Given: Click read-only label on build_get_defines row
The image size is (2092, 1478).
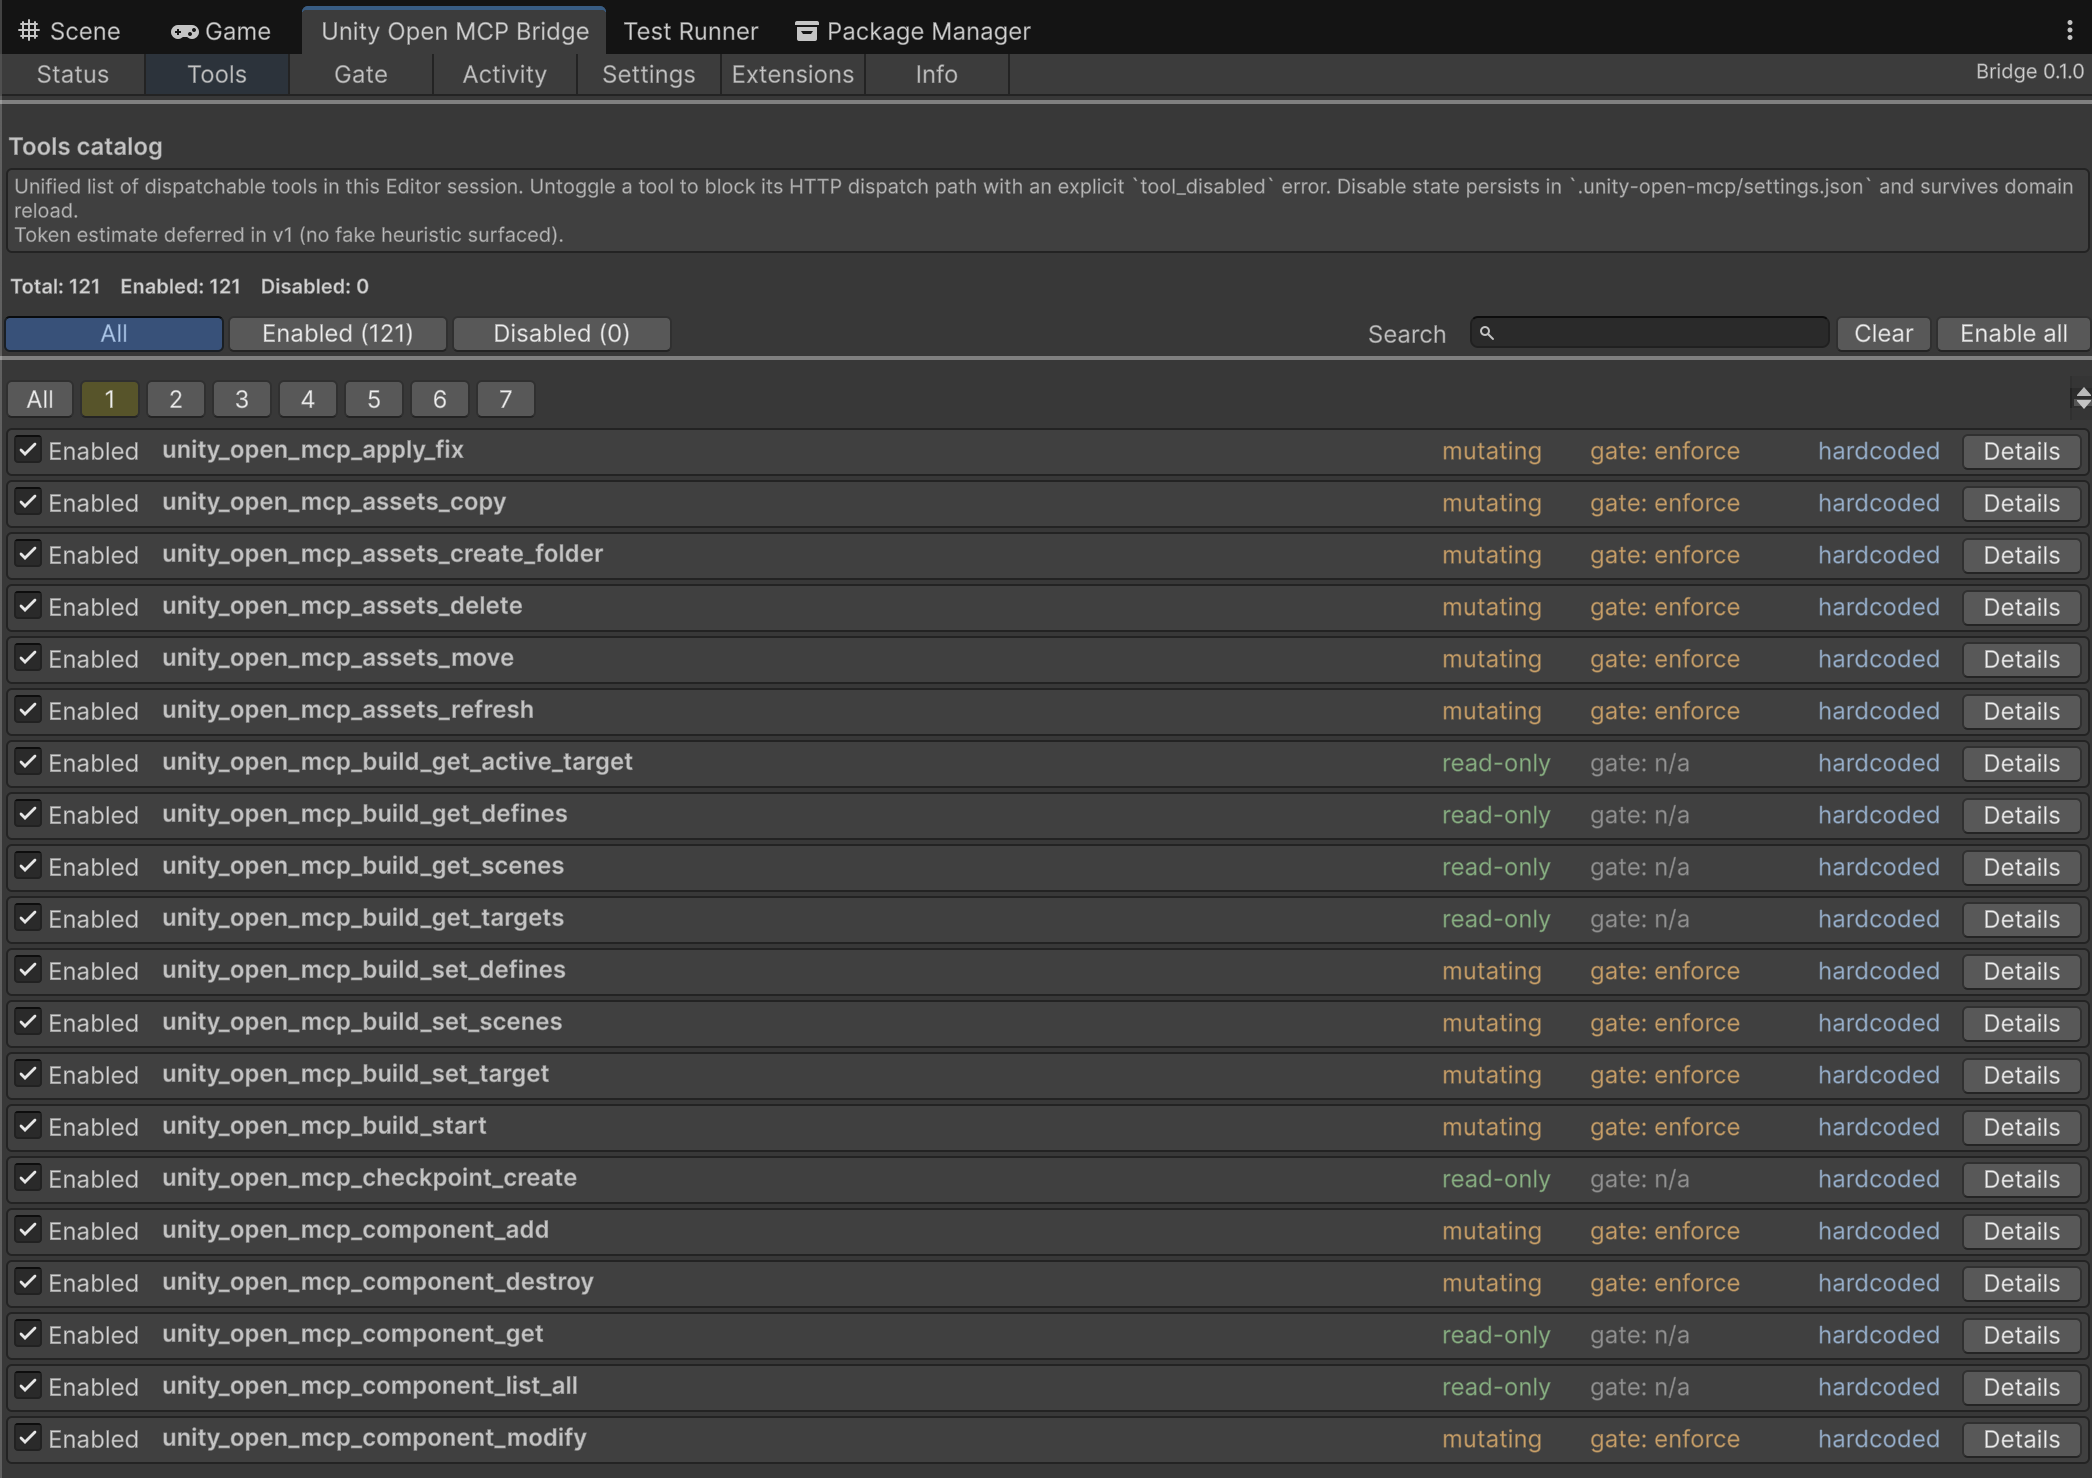Looking at the screenshot, I should 1496,815.
